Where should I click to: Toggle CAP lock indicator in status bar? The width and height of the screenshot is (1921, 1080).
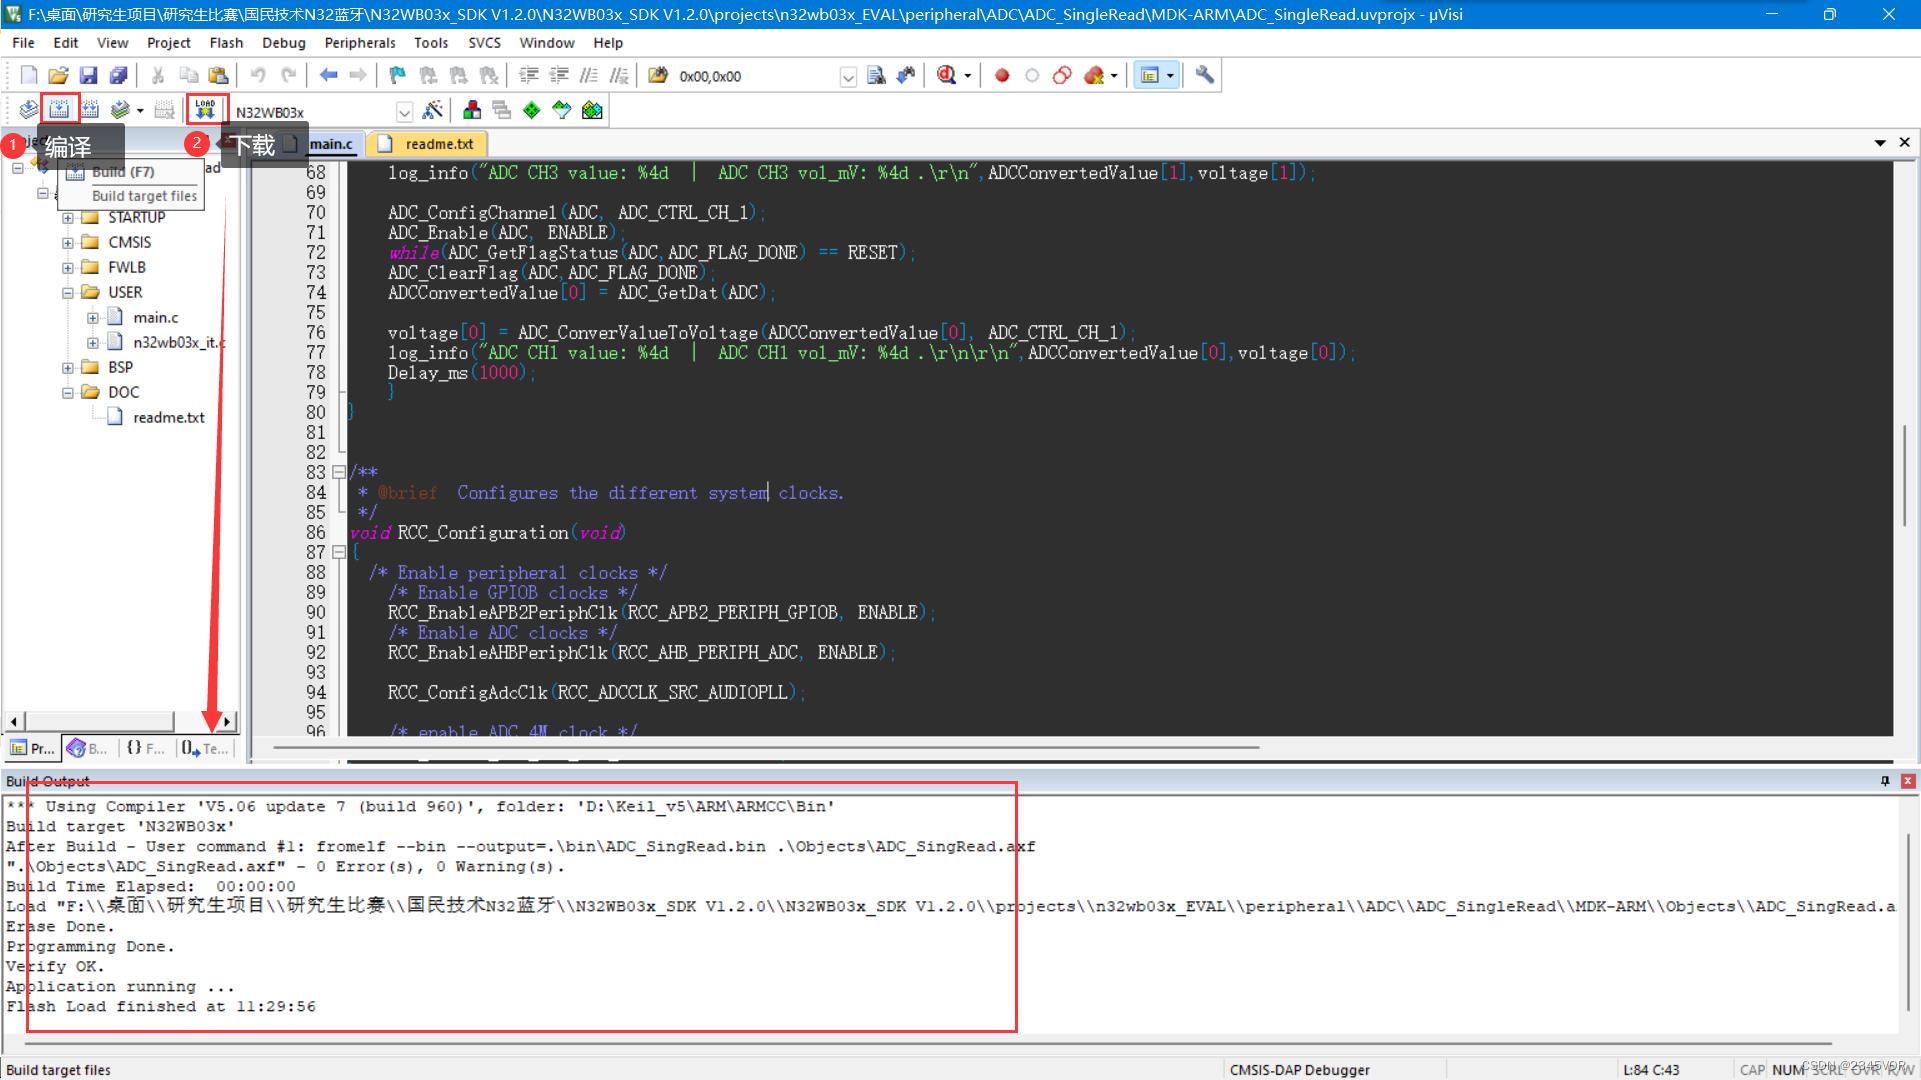[x=1753, y=1069]
